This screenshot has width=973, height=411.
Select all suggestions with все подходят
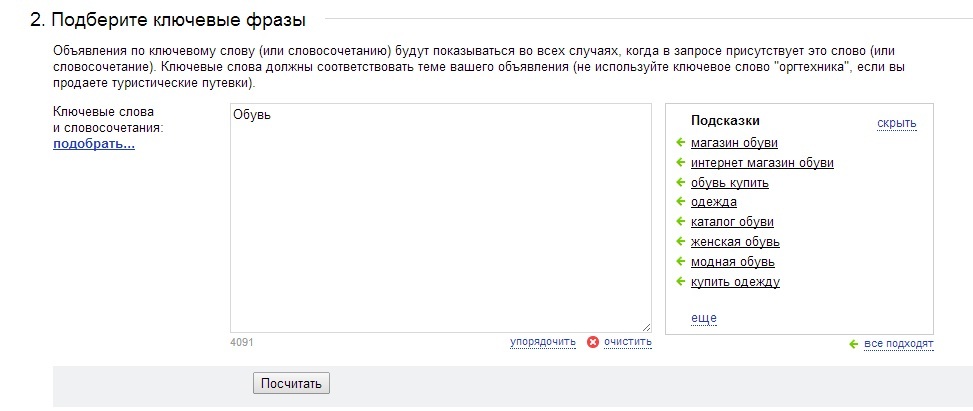point(899,343)
